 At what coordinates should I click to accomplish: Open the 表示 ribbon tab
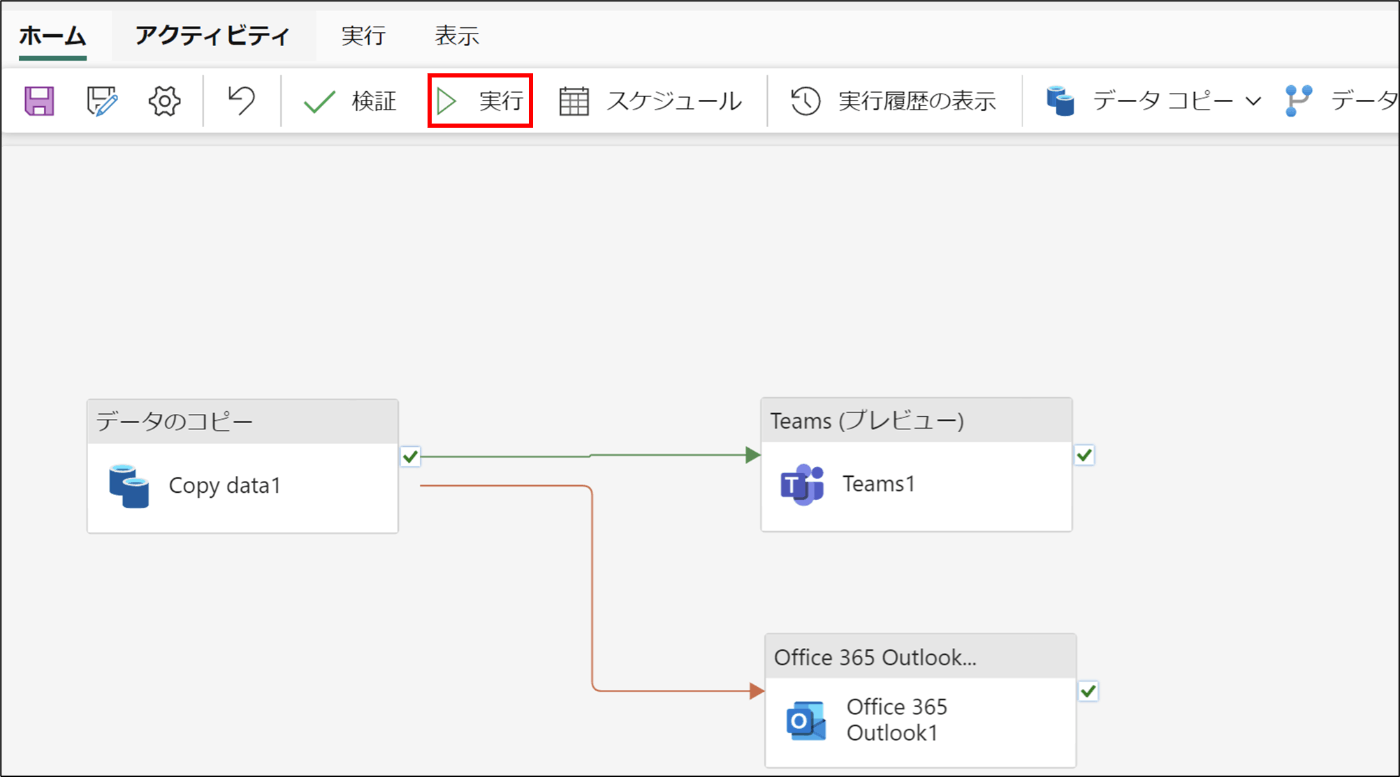tap(457, 36)
